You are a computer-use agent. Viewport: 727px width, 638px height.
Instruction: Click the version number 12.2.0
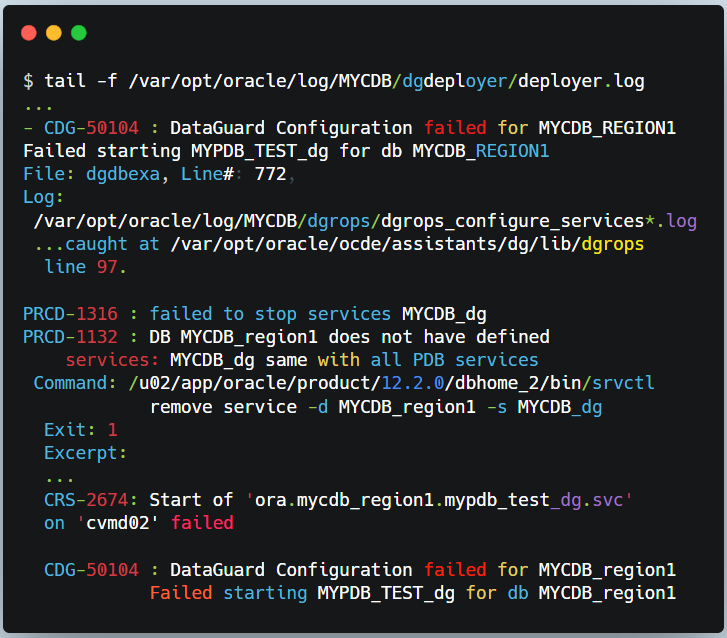(x=417, y=383)
